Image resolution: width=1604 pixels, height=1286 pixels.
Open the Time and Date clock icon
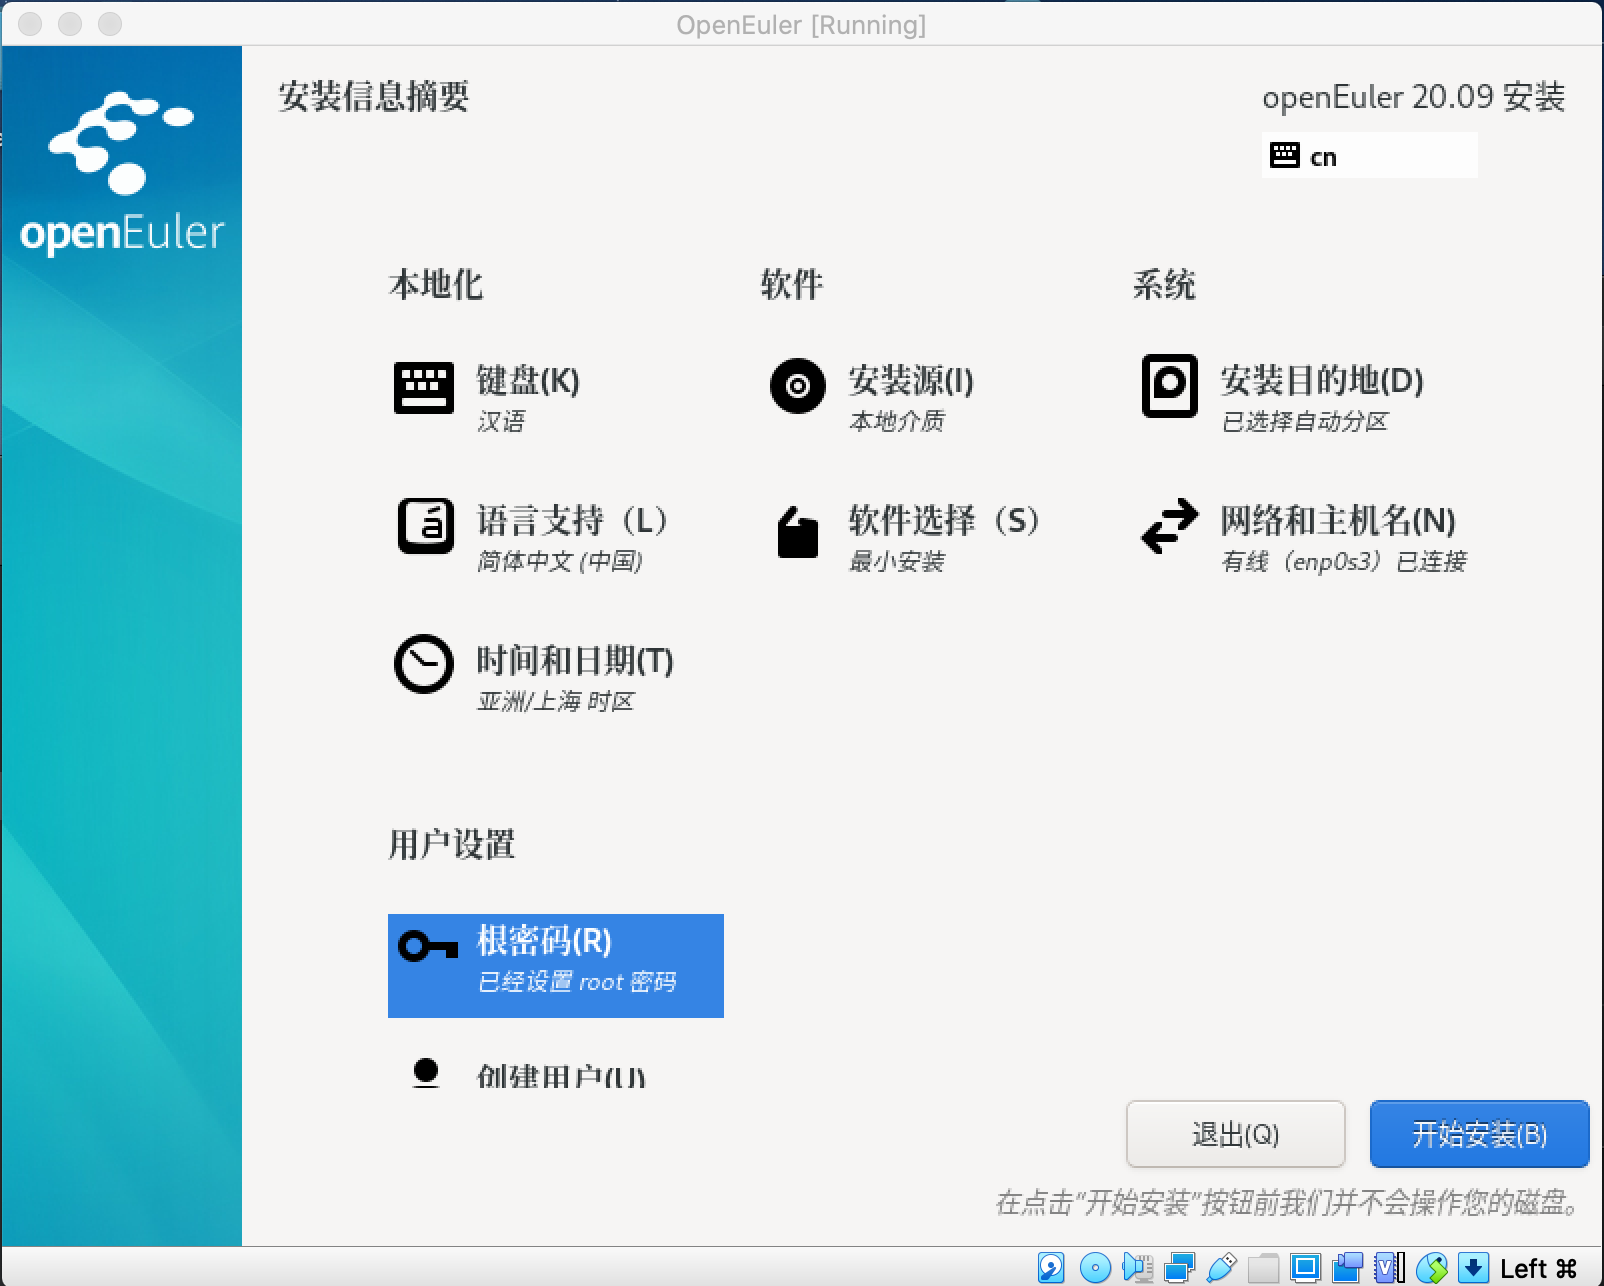point(424,664)
